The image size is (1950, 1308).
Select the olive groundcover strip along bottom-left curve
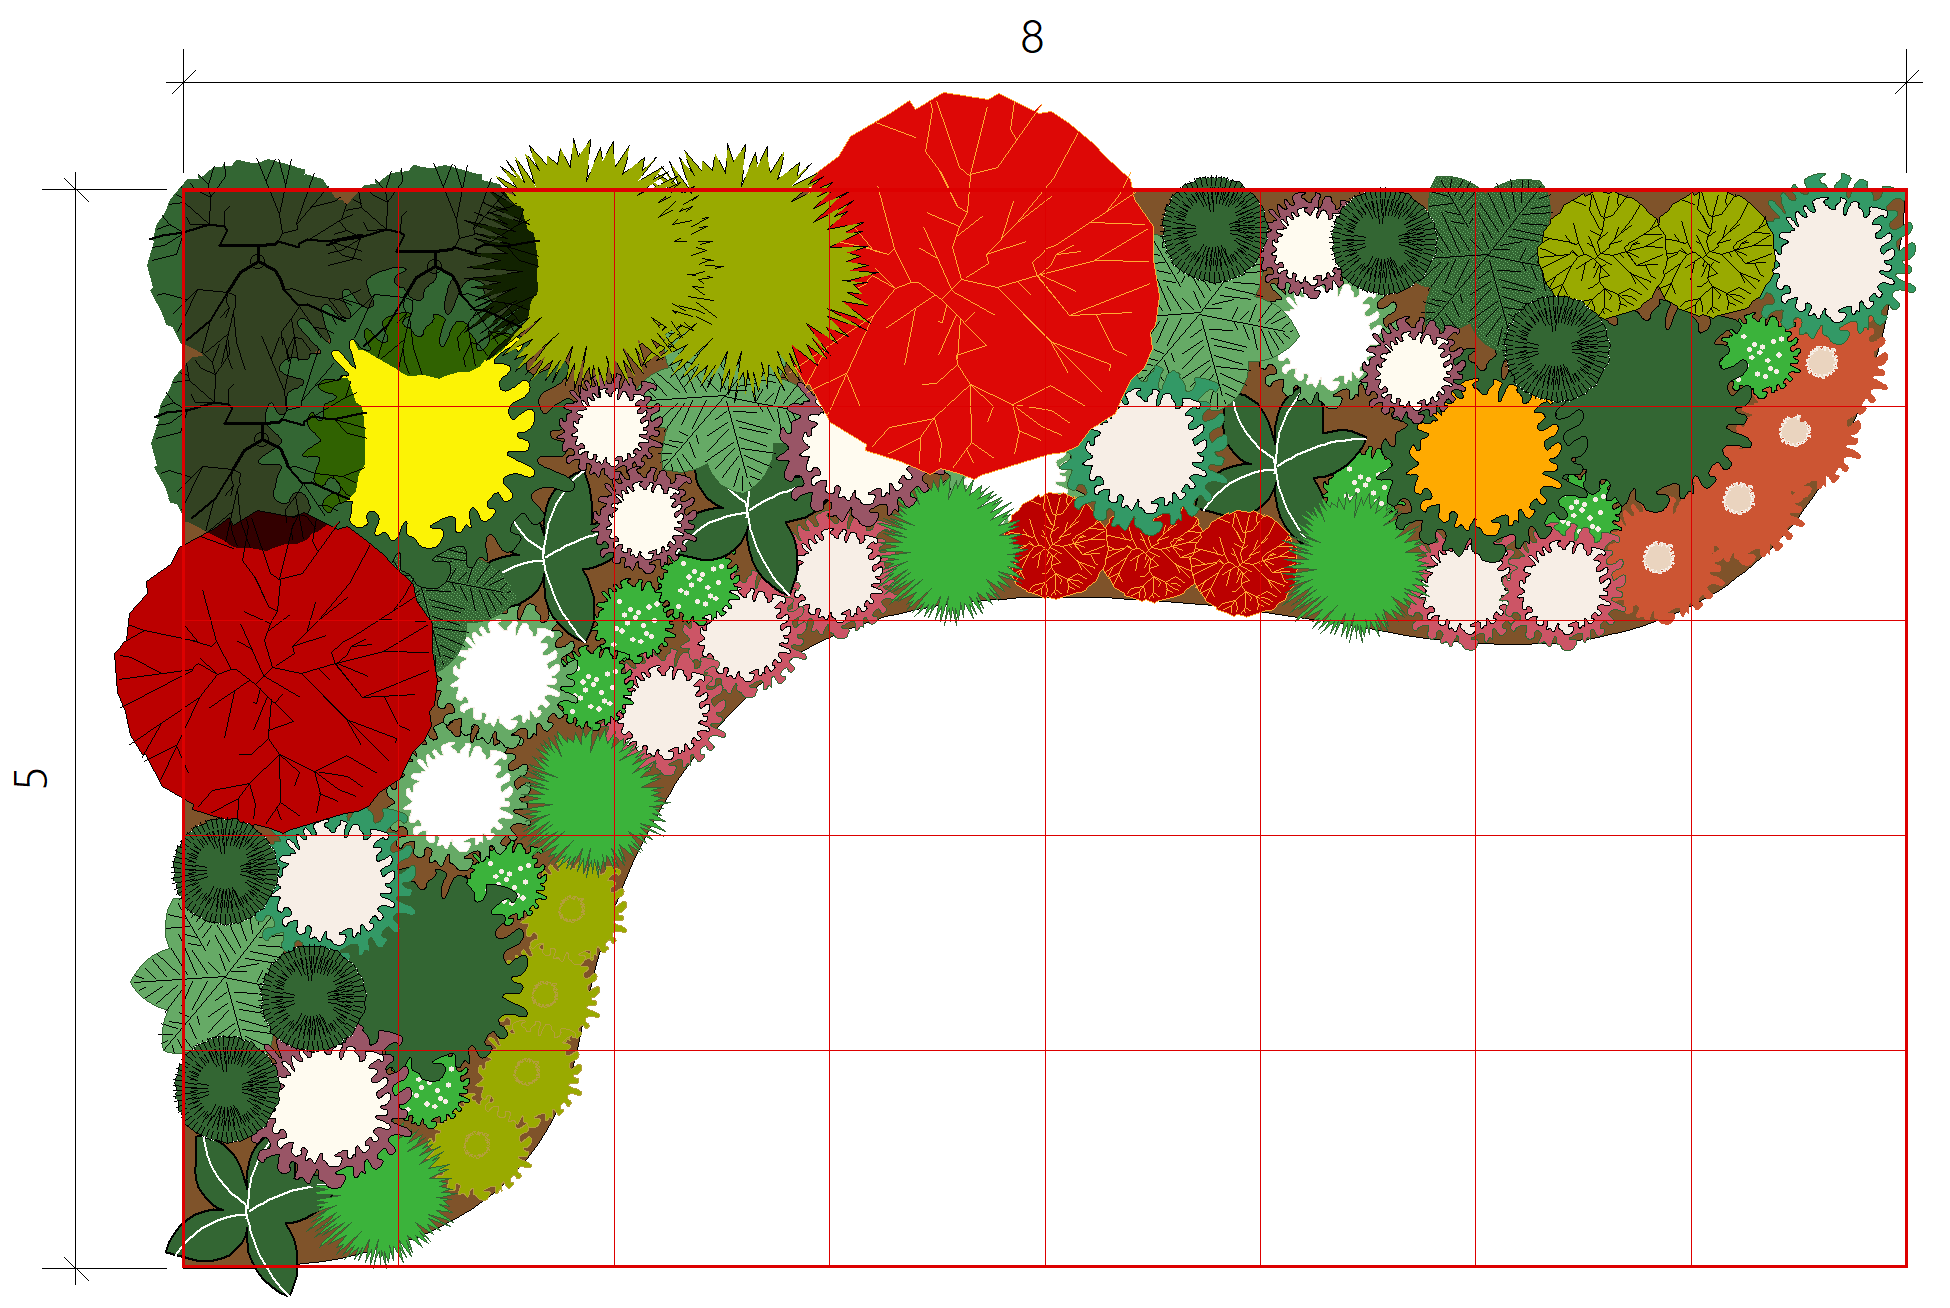(x=548, y=995)
